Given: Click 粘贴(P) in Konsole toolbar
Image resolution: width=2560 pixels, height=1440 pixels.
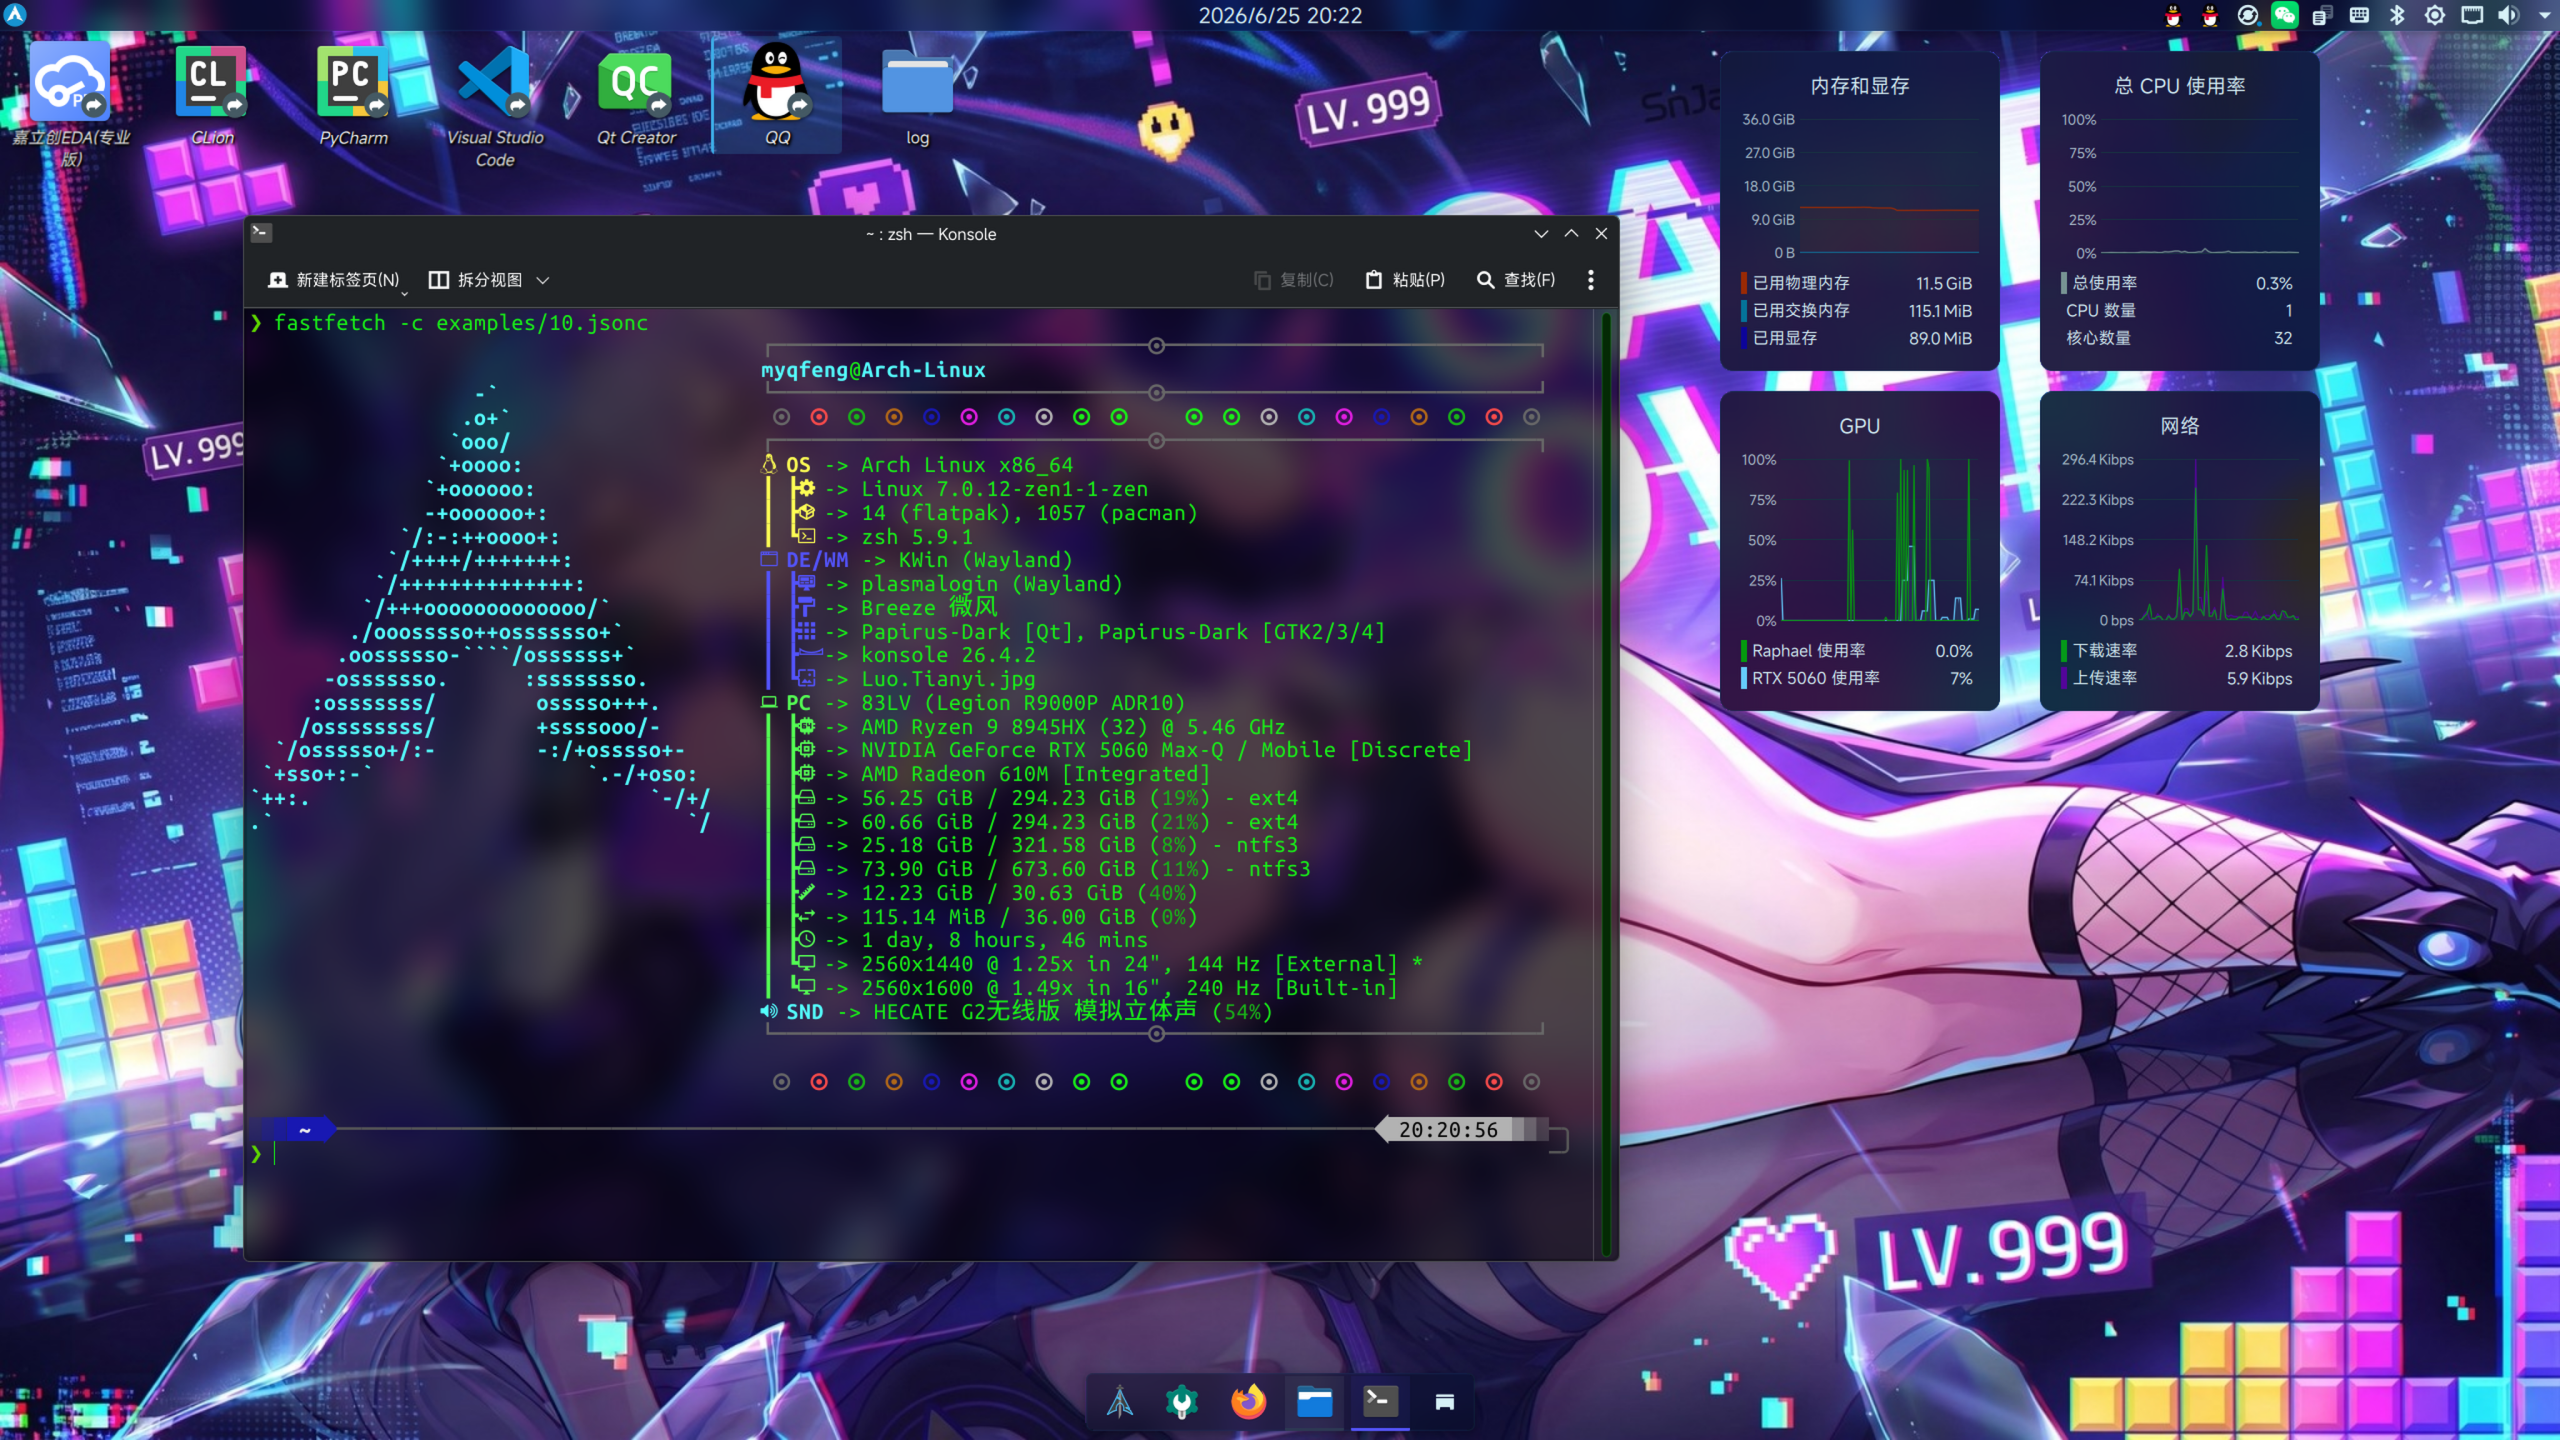Looking at the screenshot, I should (x=1405, y=280).
